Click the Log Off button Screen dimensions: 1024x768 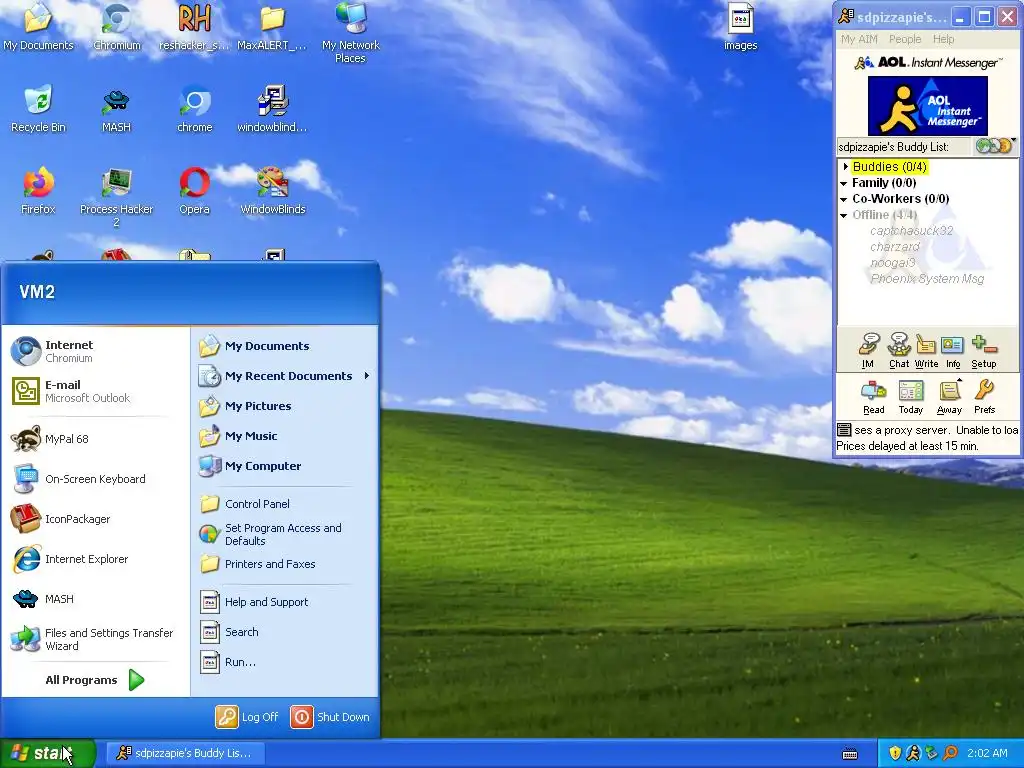[x=248, y=717]
